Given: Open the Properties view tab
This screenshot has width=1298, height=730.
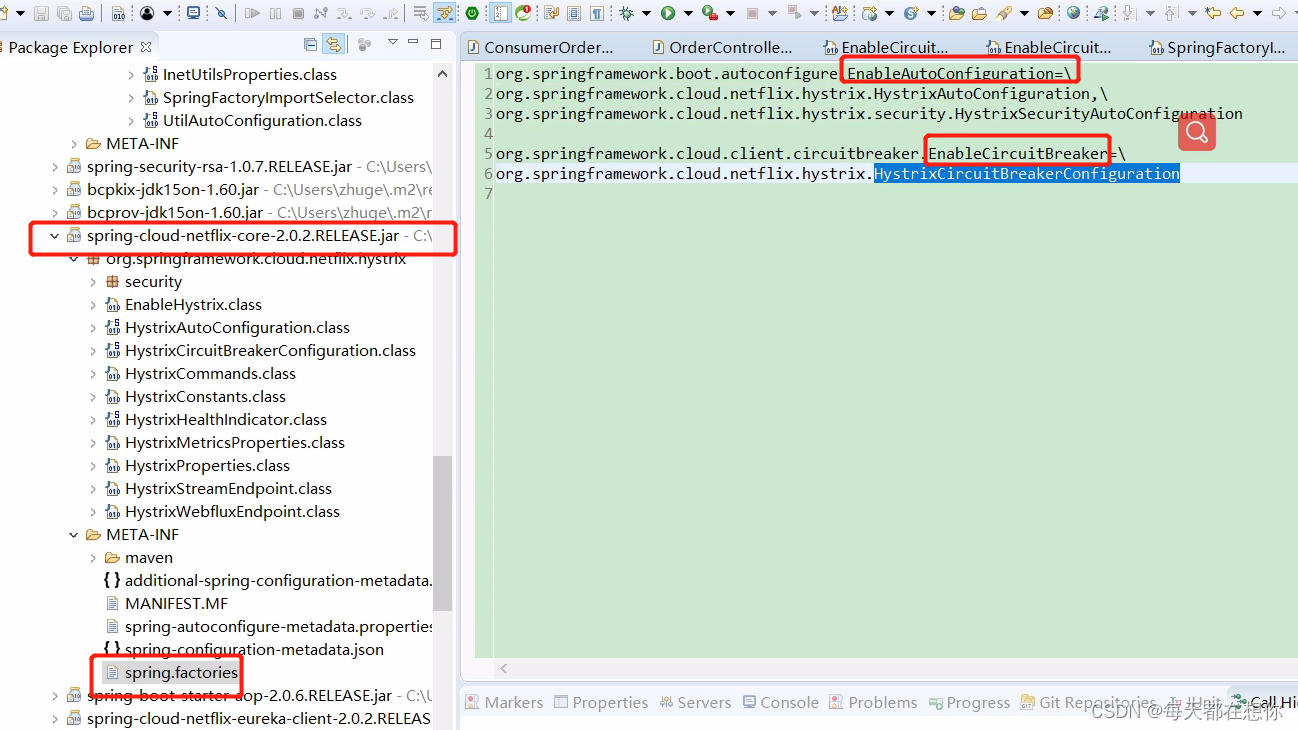Looking at the screenshot, I should pyautogui.click(x=600, y=702).
